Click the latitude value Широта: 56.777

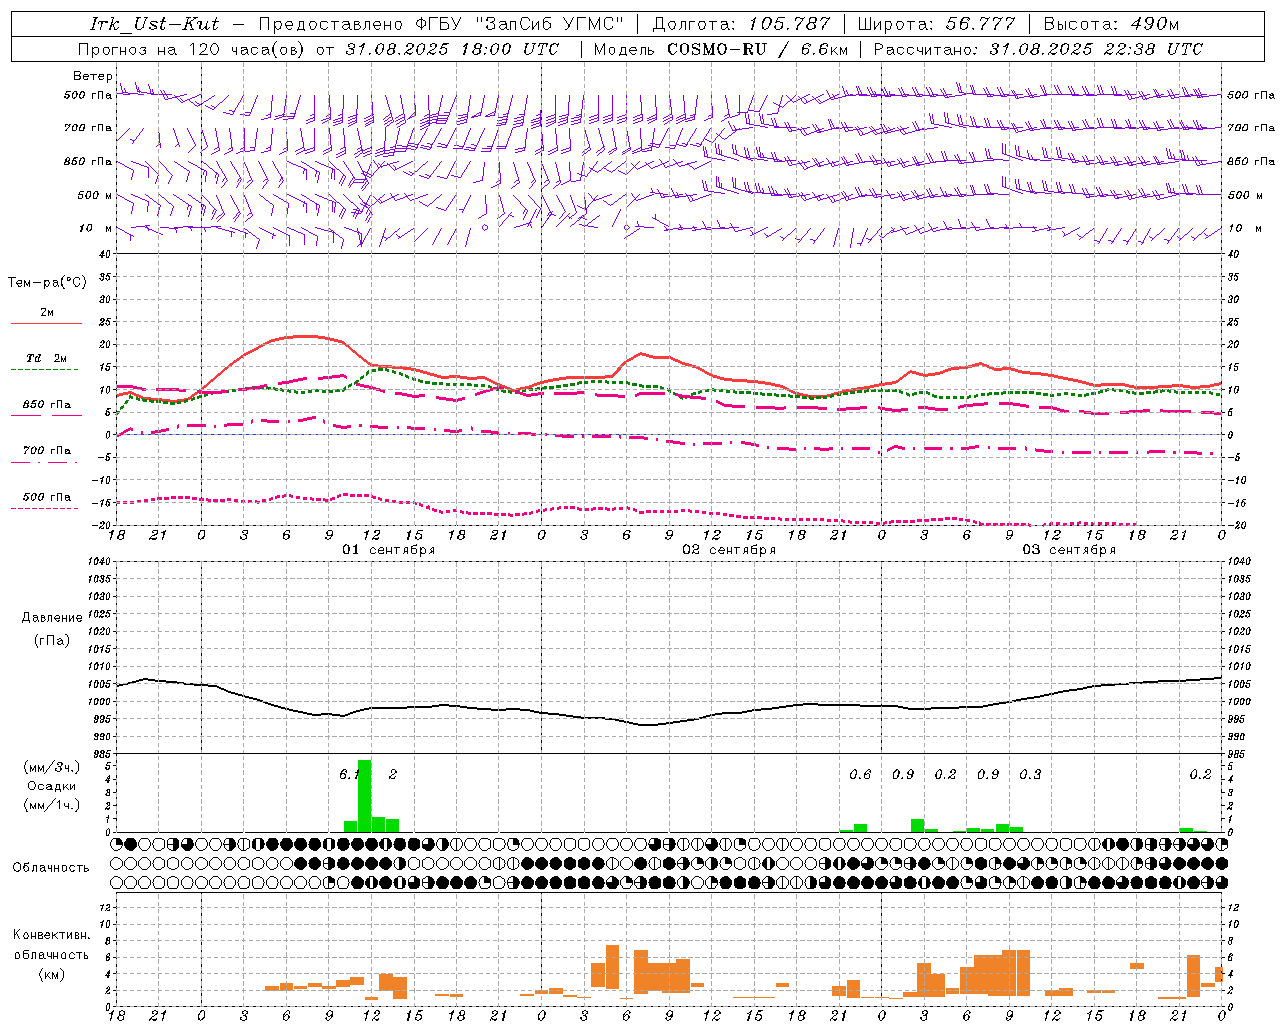(938, 24)
